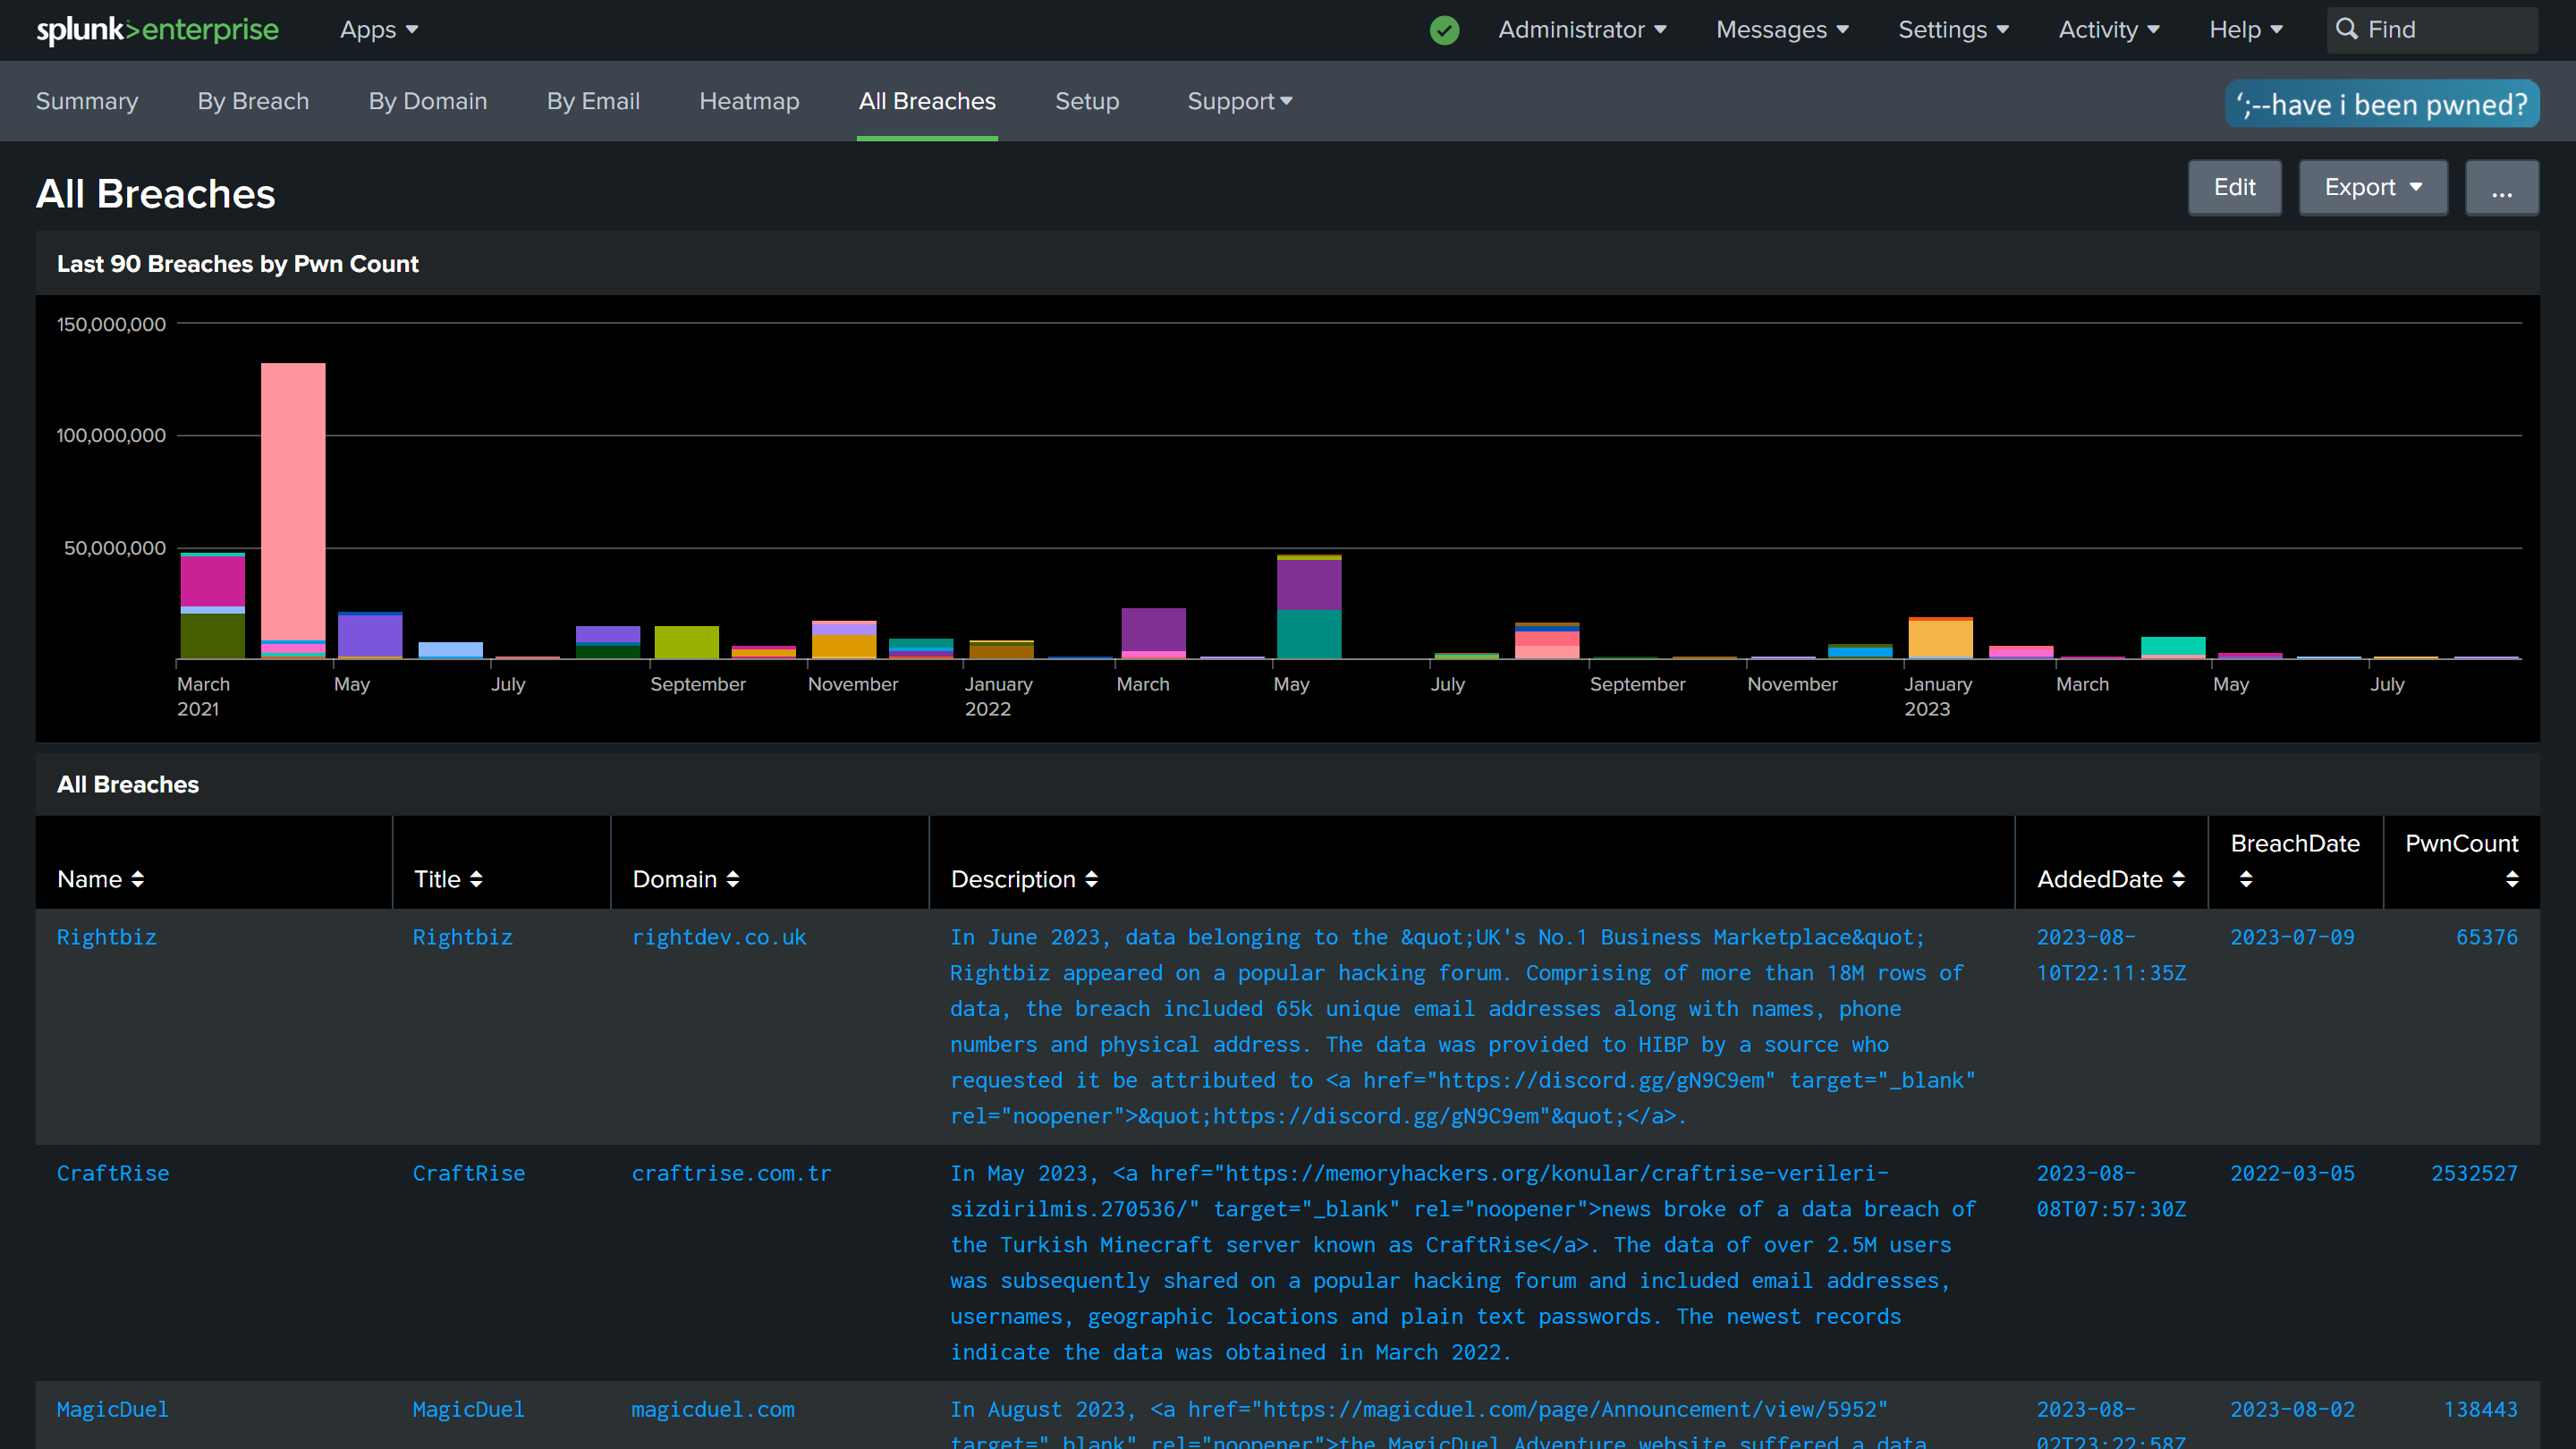Image resolution: width=2576 pixels, height=1449 pixels.
Task: Click the Splunk enterprise logo
Action: tap(157, 30)
